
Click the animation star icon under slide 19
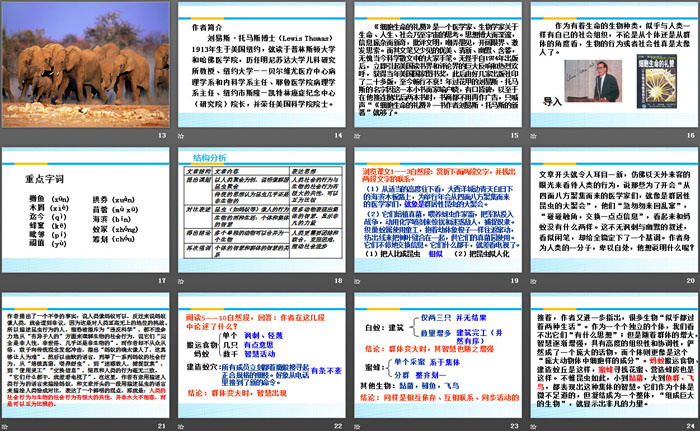(x=357, y=281)
